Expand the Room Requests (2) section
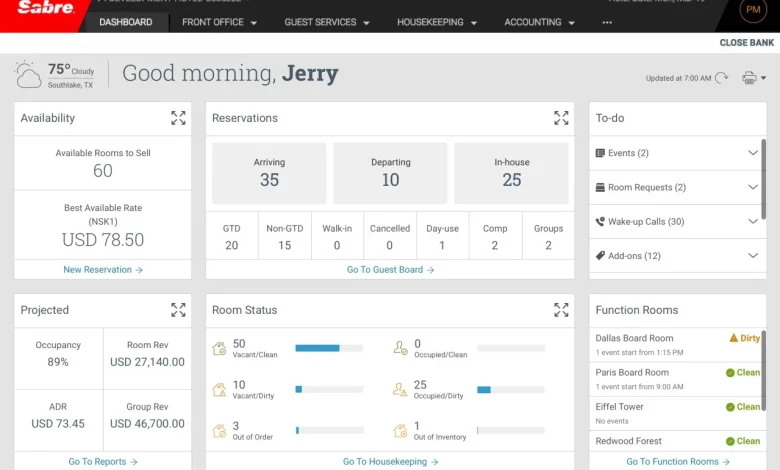780x470 pixels. click(x=753, y=187)
